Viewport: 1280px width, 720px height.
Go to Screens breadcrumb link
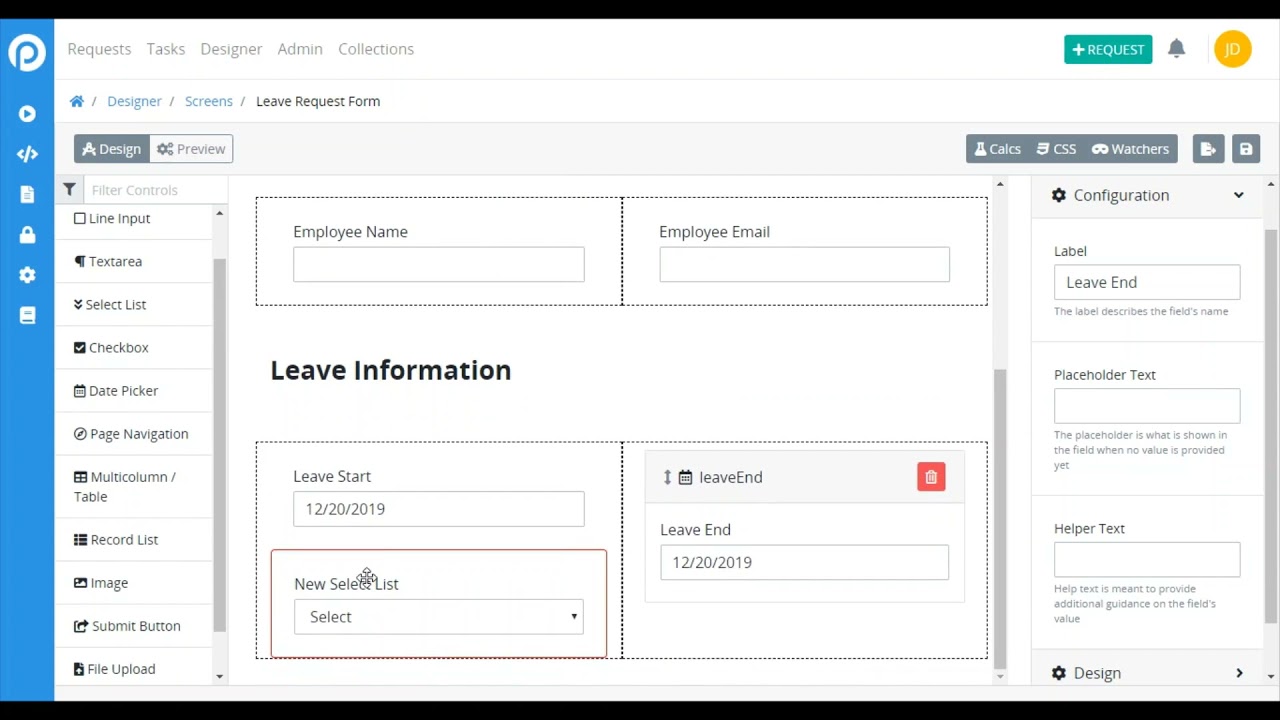(208, 101)
